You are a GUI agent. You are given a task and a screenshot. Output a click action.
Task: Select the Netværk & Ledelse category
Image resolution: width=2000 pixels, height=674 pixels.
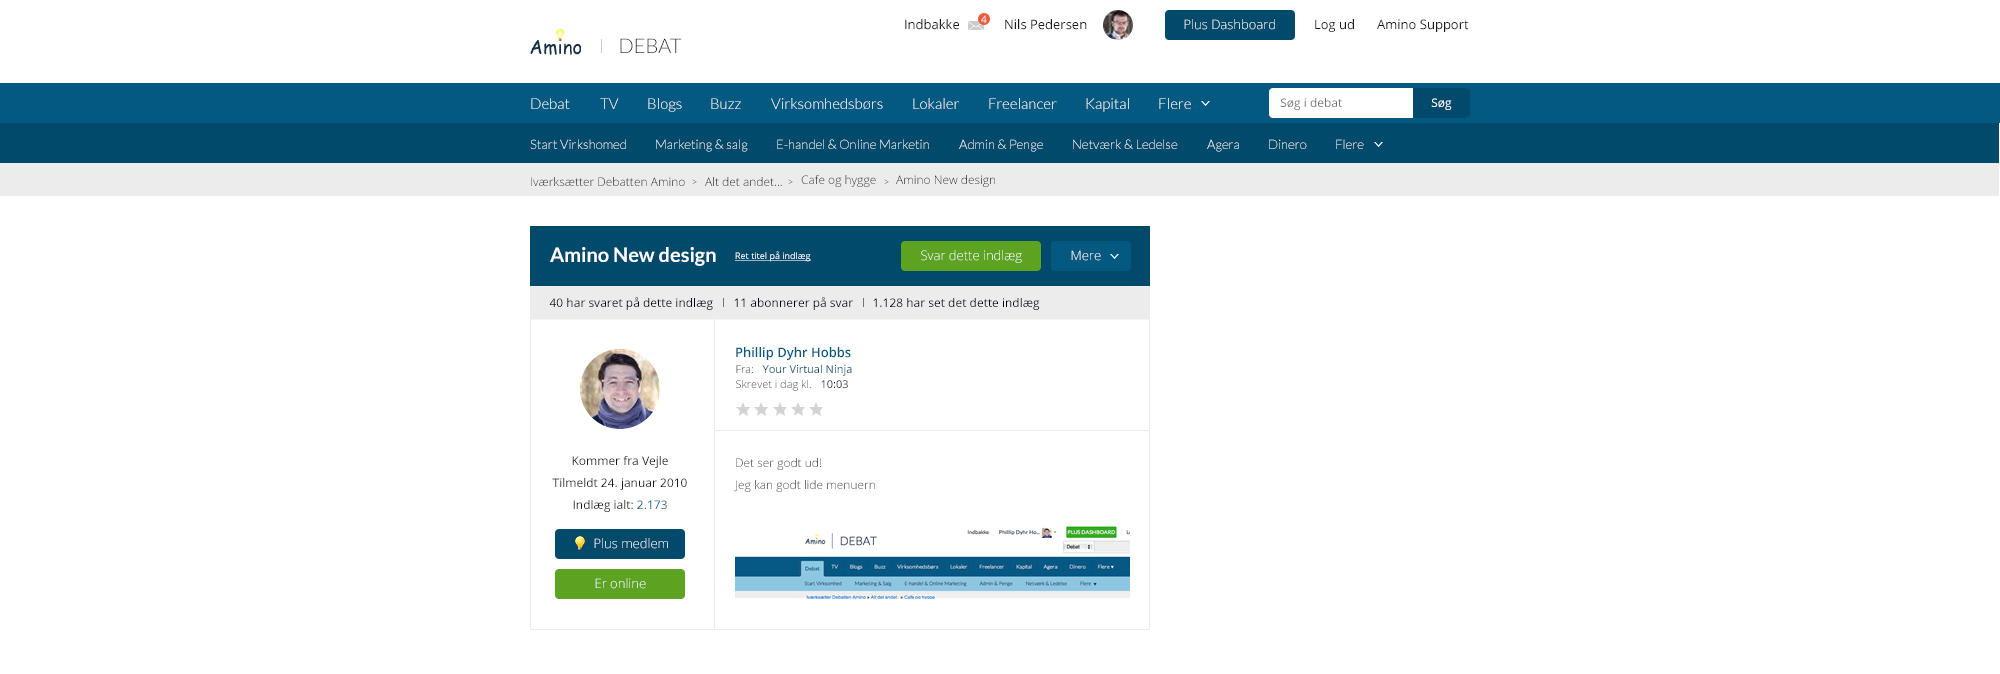[1125, 145]
